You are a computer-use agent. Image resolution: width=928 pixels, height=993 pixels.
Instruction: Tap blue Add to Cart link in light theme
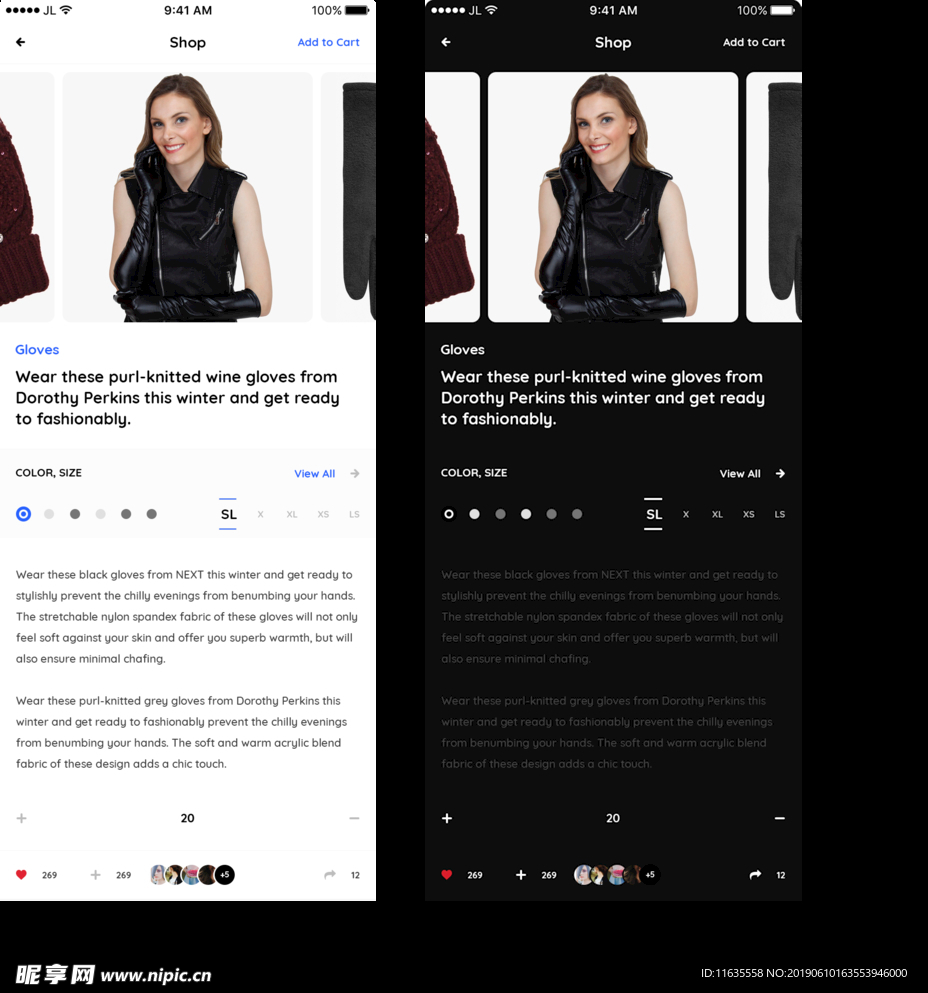point(328,42)
